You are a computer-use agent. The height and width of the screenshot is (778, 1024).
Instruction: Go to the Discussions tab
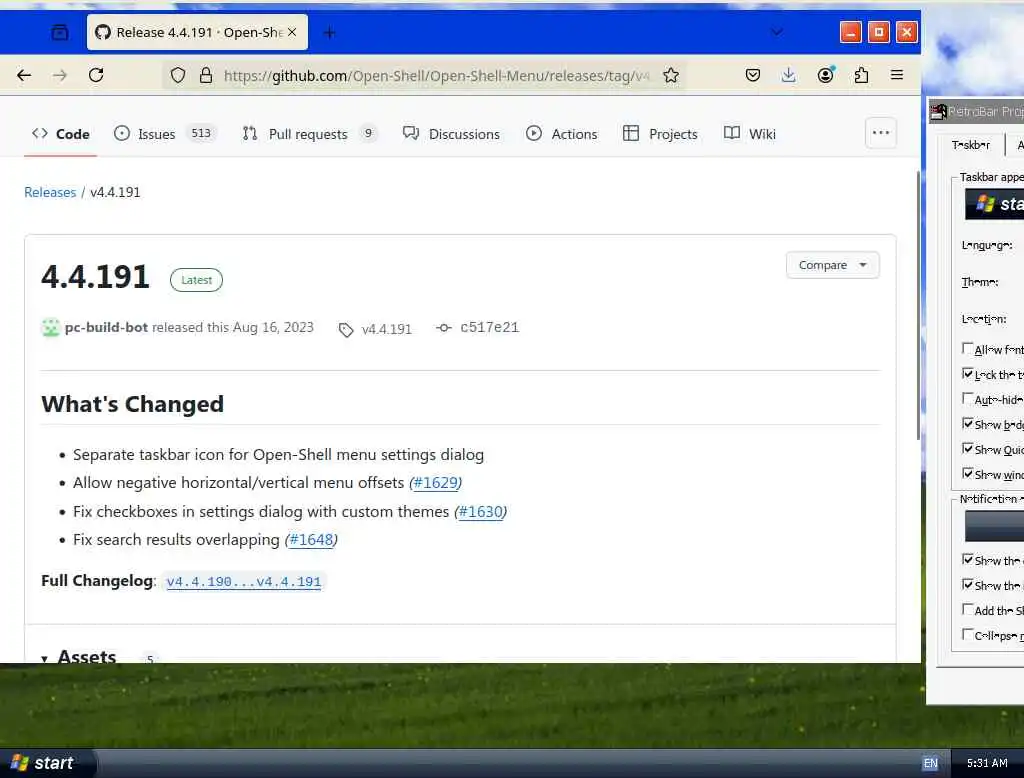point(451,134)
